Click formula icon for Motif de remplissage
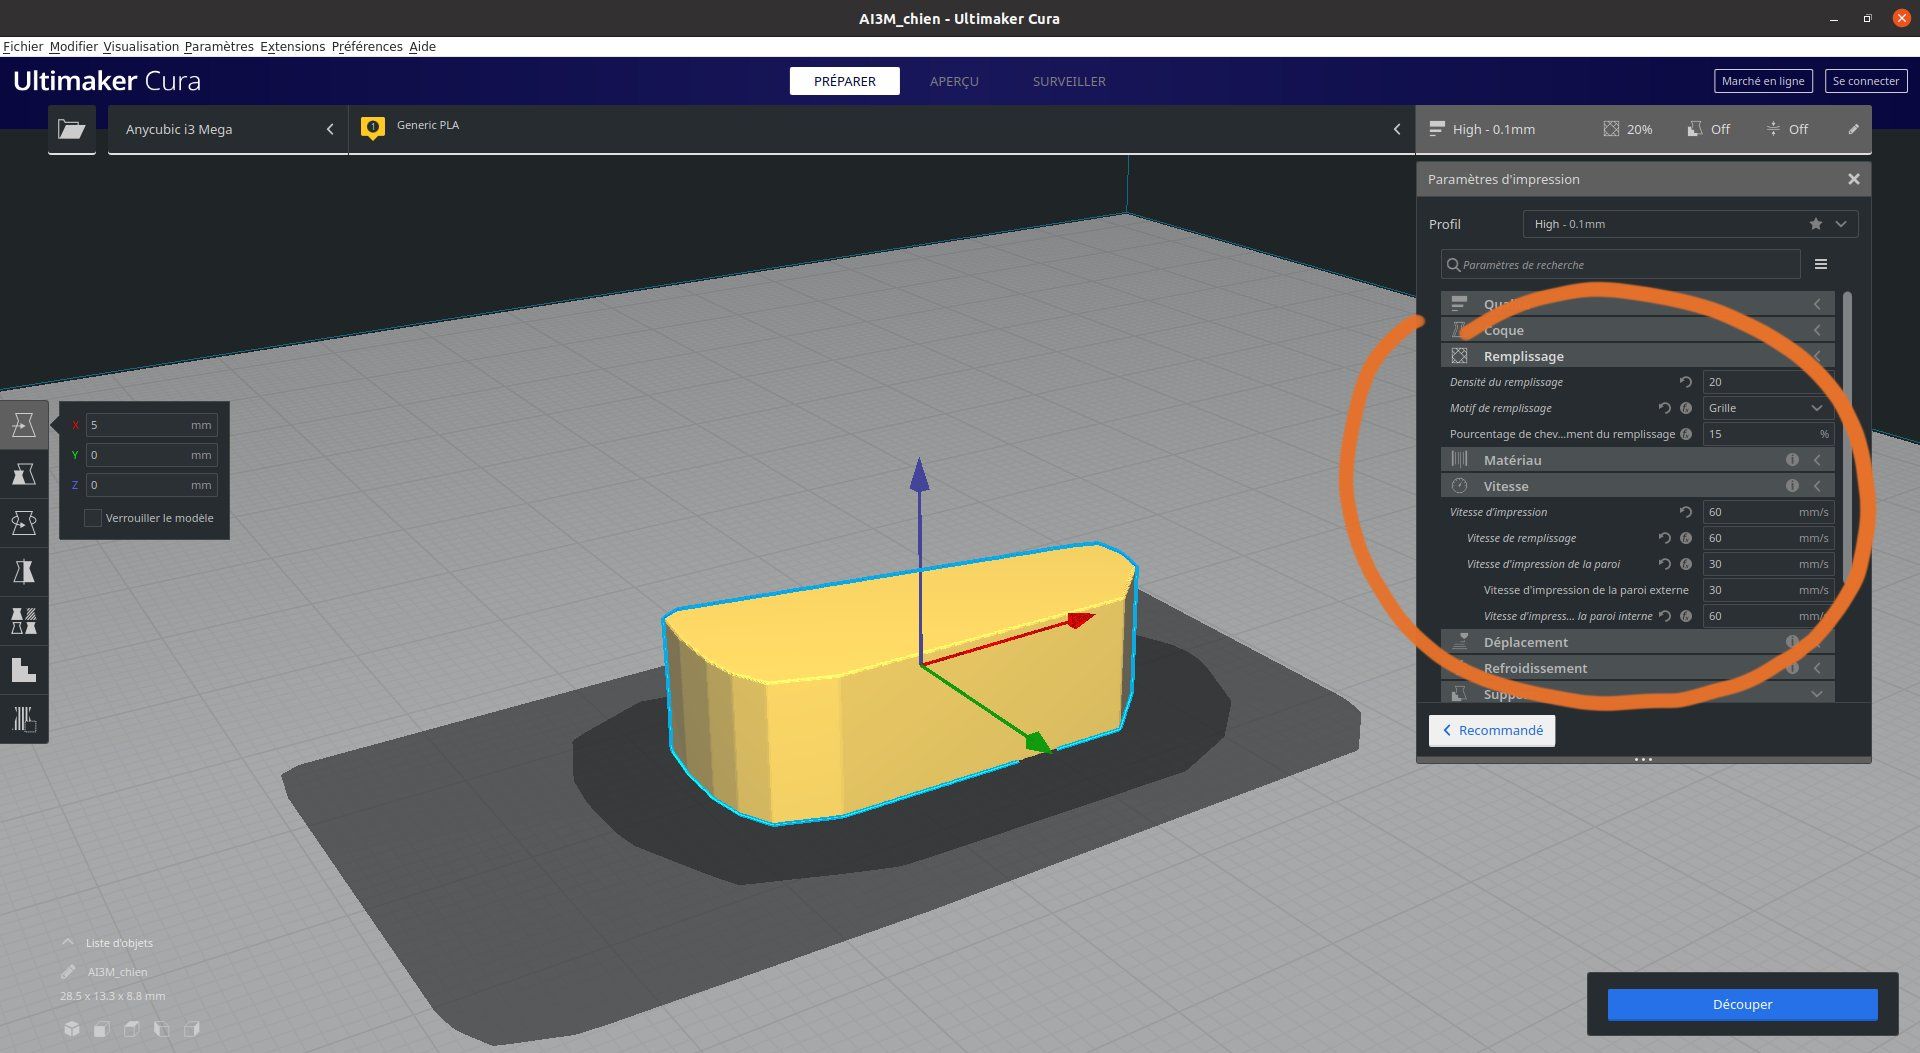Image resolution: width=1920 pixels, height=1053 pixels. [1686, 408]
